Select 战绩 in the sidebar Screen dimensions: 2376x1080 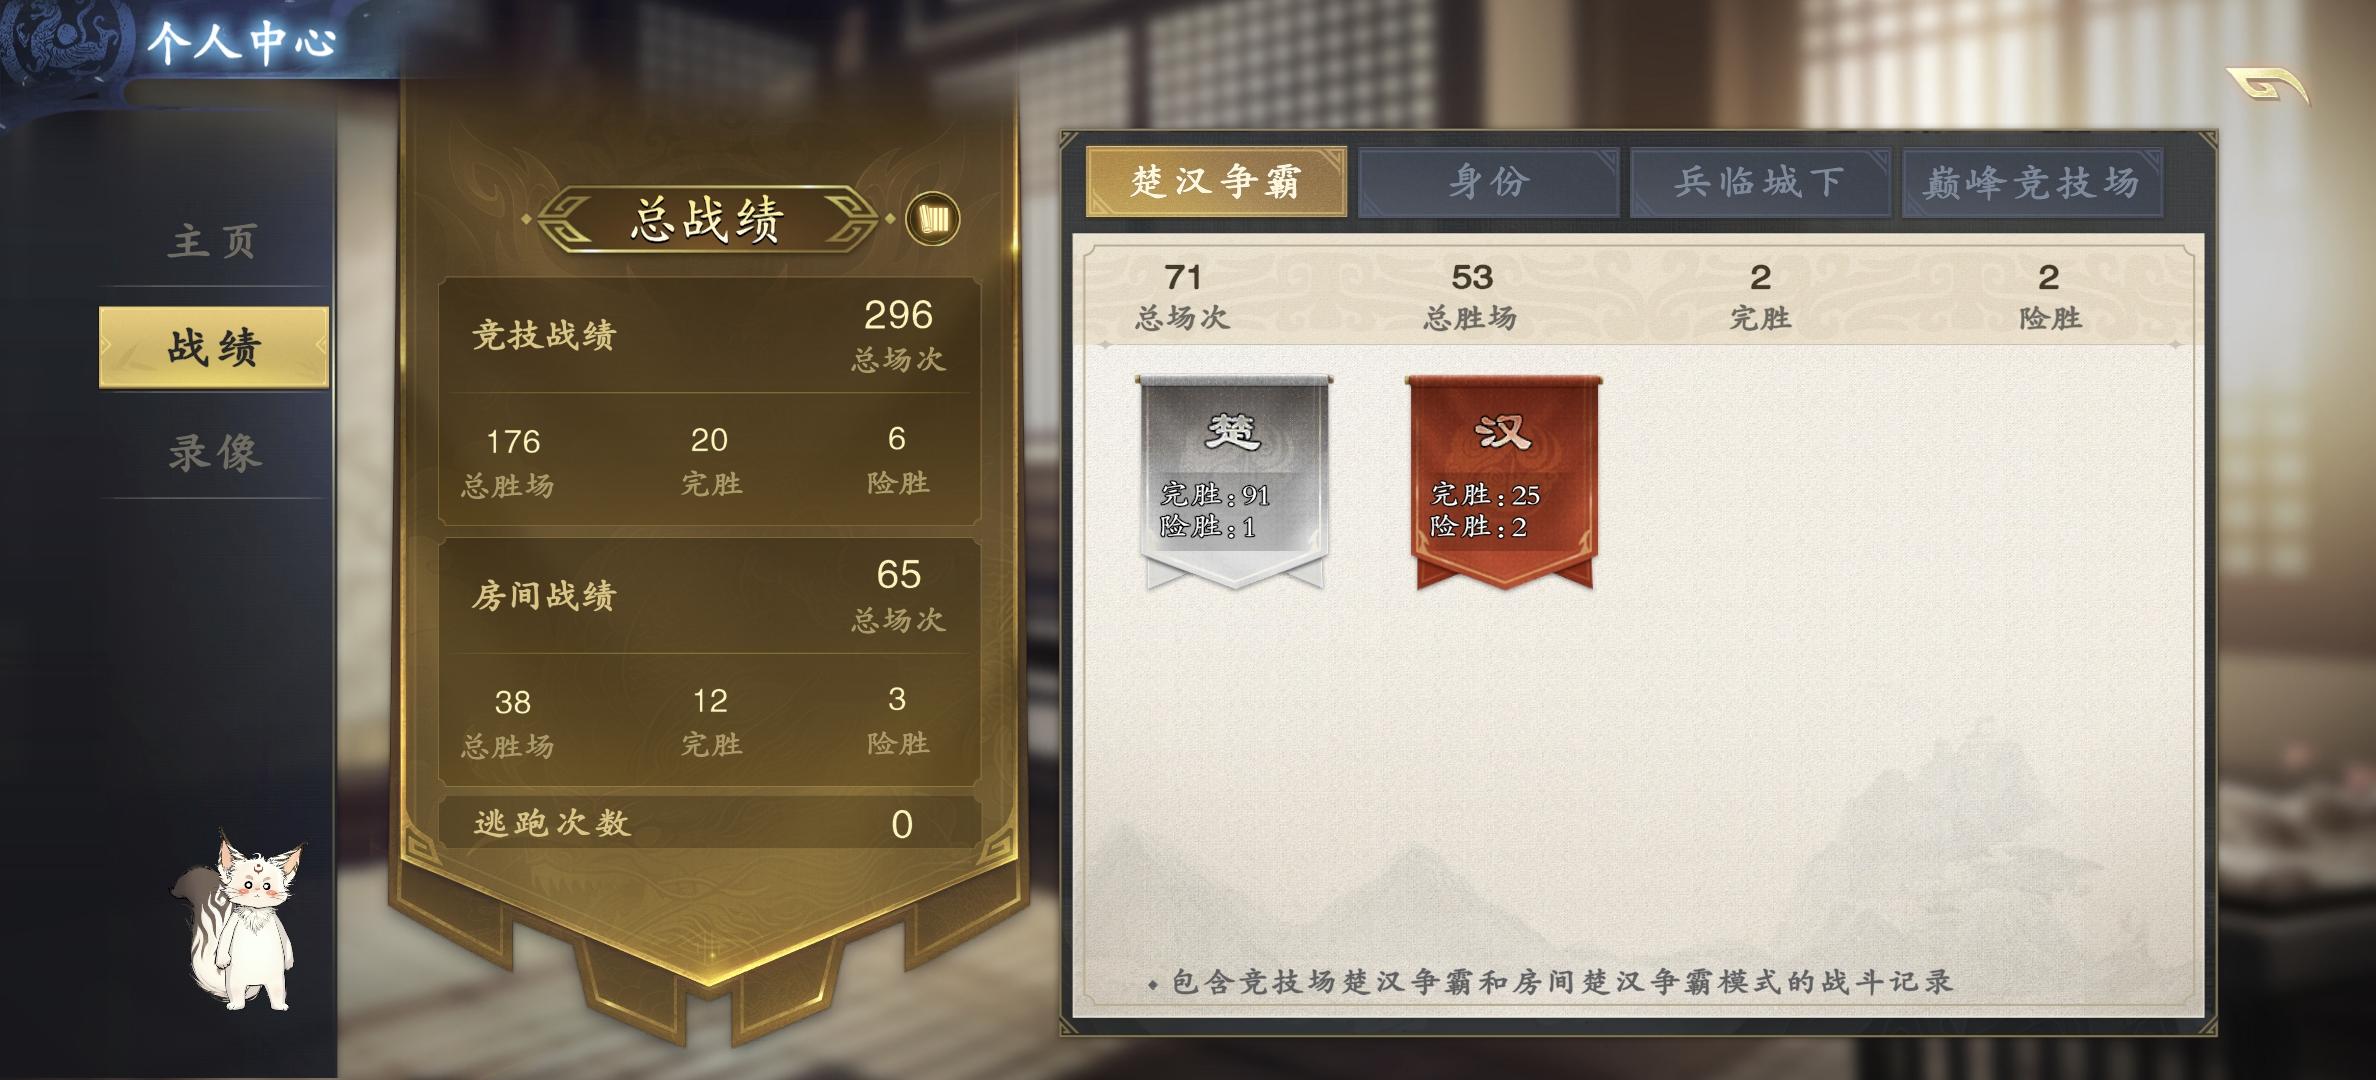[x=213, y=347]
